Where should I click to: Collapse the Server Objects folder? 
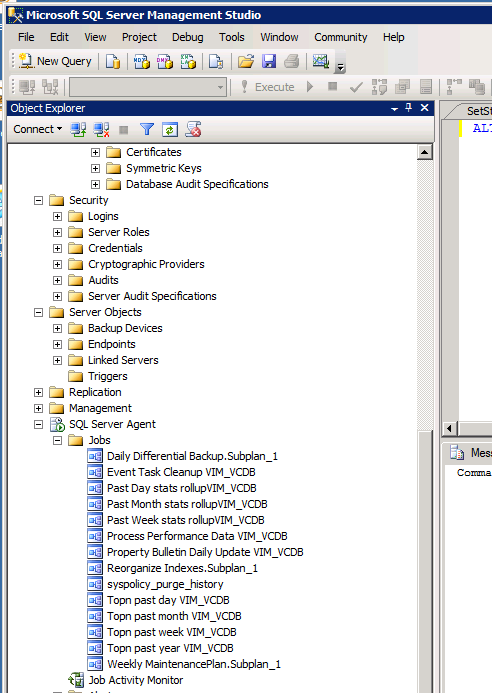click(x=38, y=312)
